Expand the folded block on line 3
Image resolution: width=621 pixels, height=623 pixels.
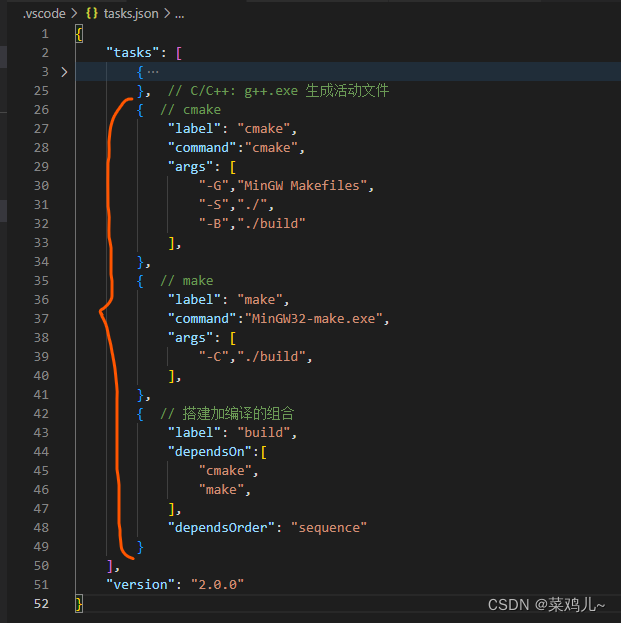pos(64,72)
